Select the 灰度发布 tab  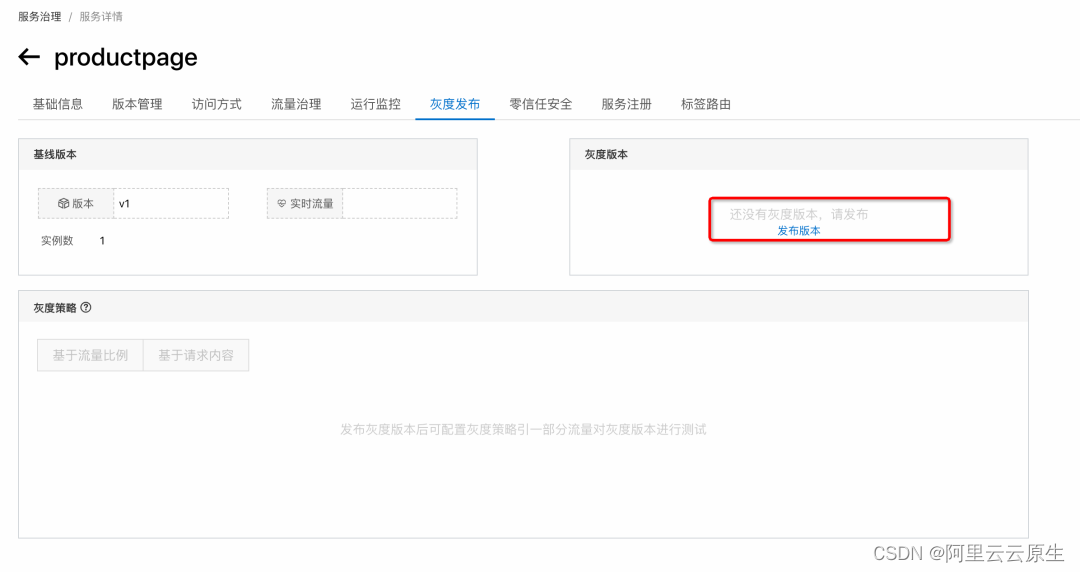pos(455,104)
